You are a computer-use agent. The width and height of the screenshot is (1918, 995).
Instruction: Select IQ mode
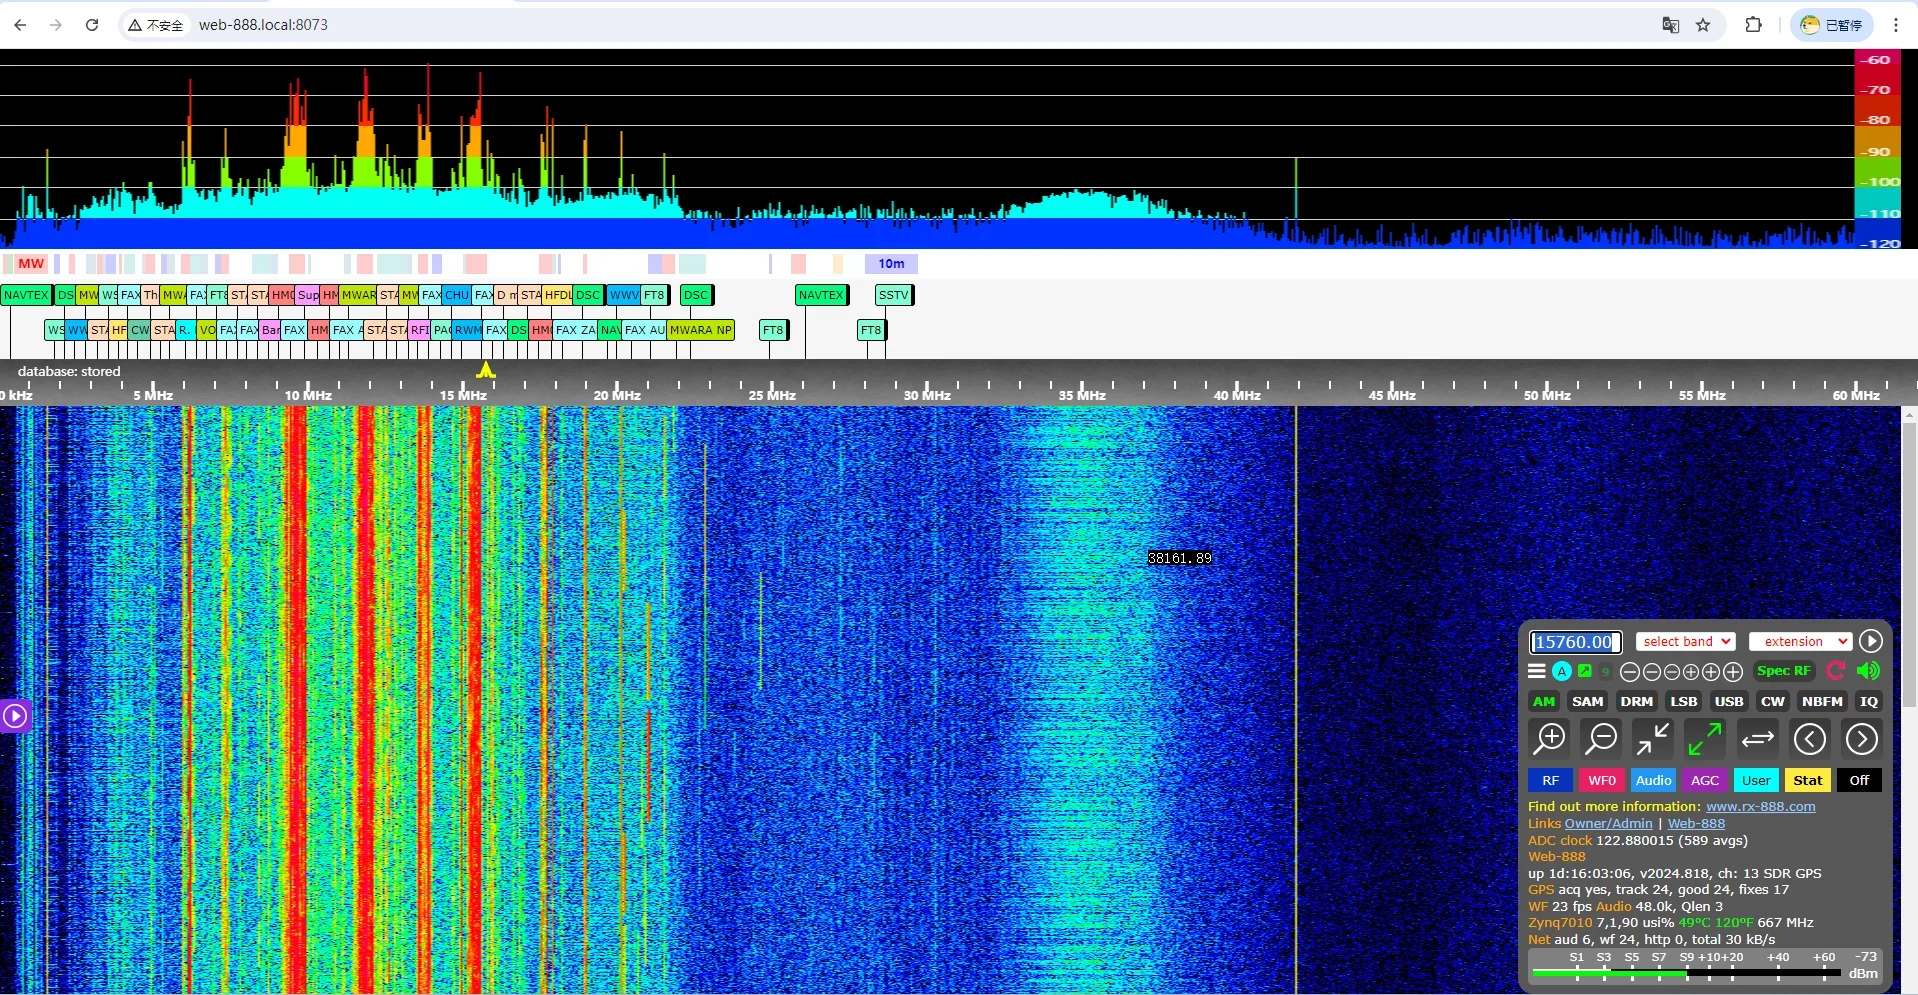1868,701
